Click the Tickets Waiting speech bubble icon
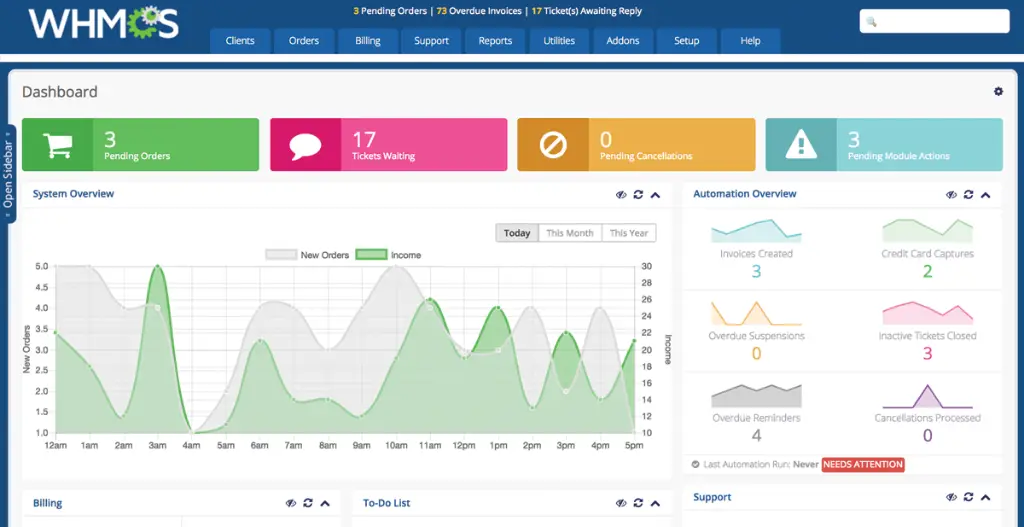 point(305,145)
